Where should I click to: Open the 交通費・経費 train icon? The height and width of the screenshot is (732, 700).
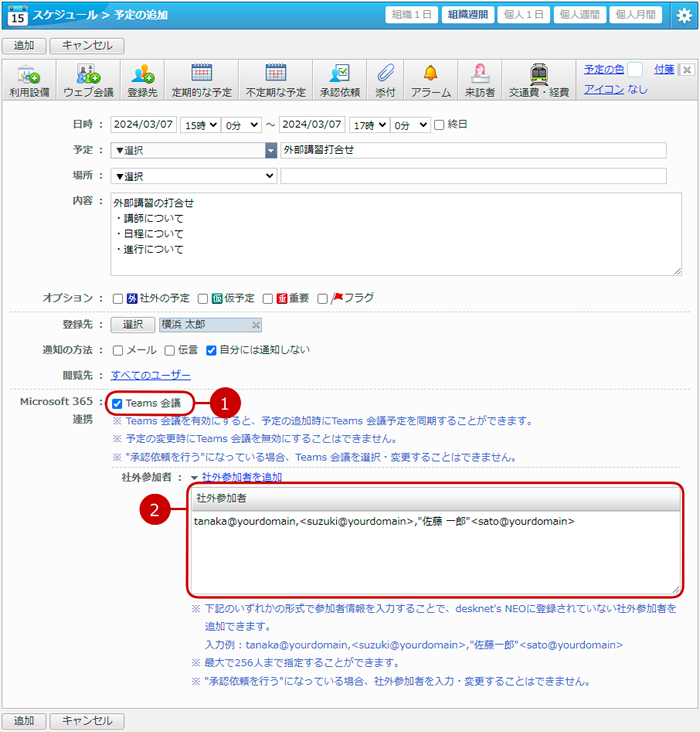click(539, 80)
